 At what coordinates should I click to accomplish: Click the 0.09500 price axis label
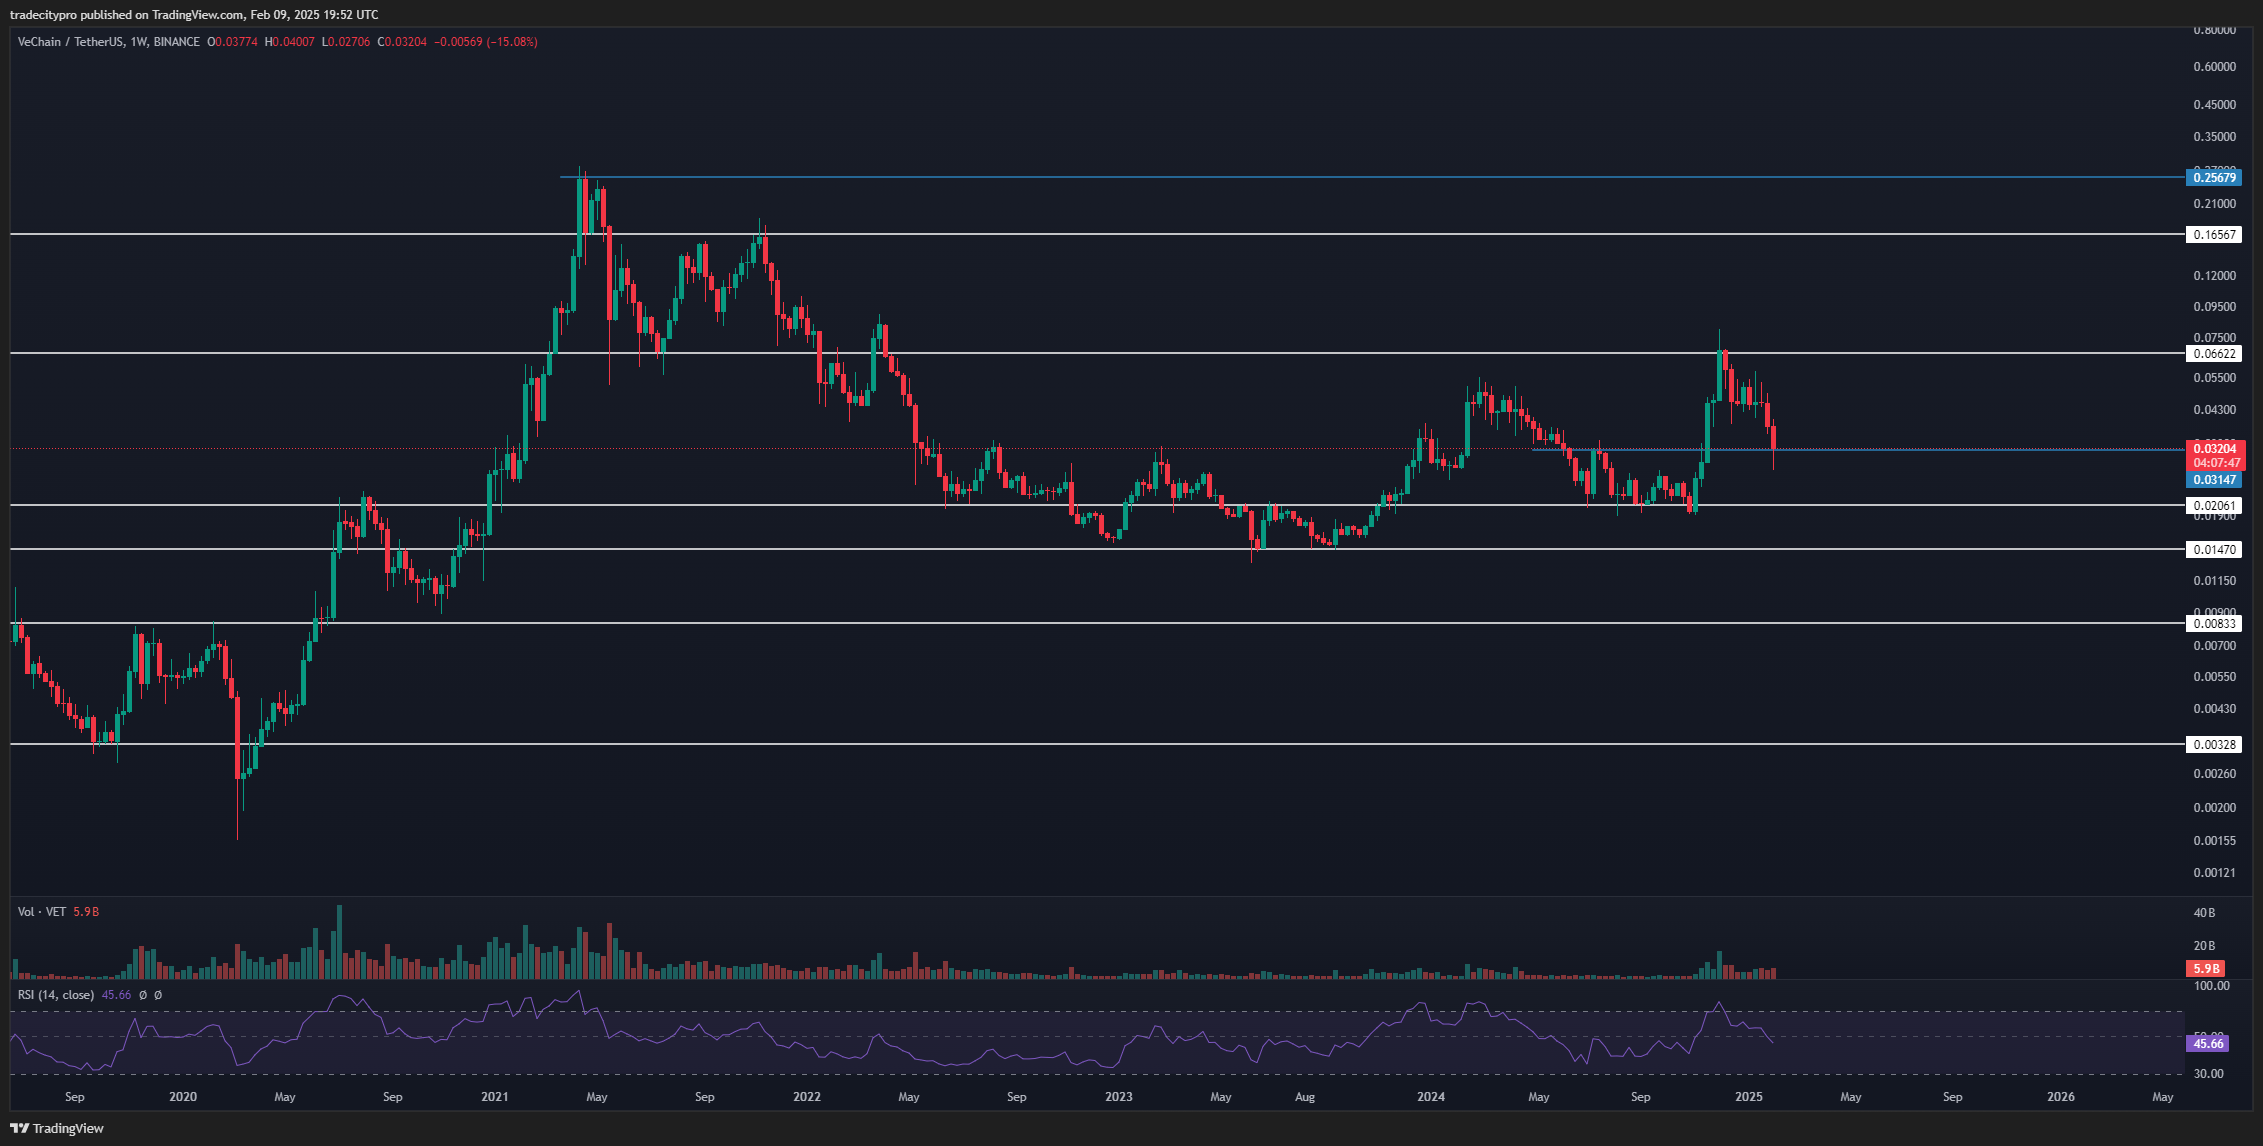pos(2213,307)
